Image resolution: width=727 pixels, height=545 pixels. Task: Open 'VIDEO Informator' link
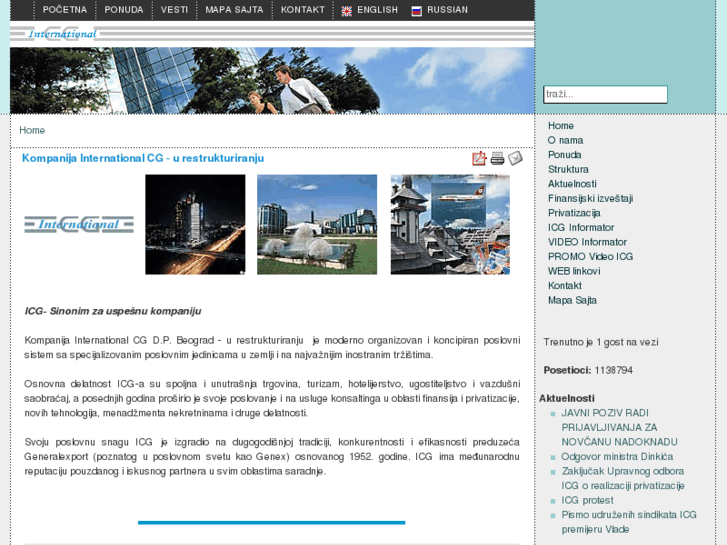587,242
